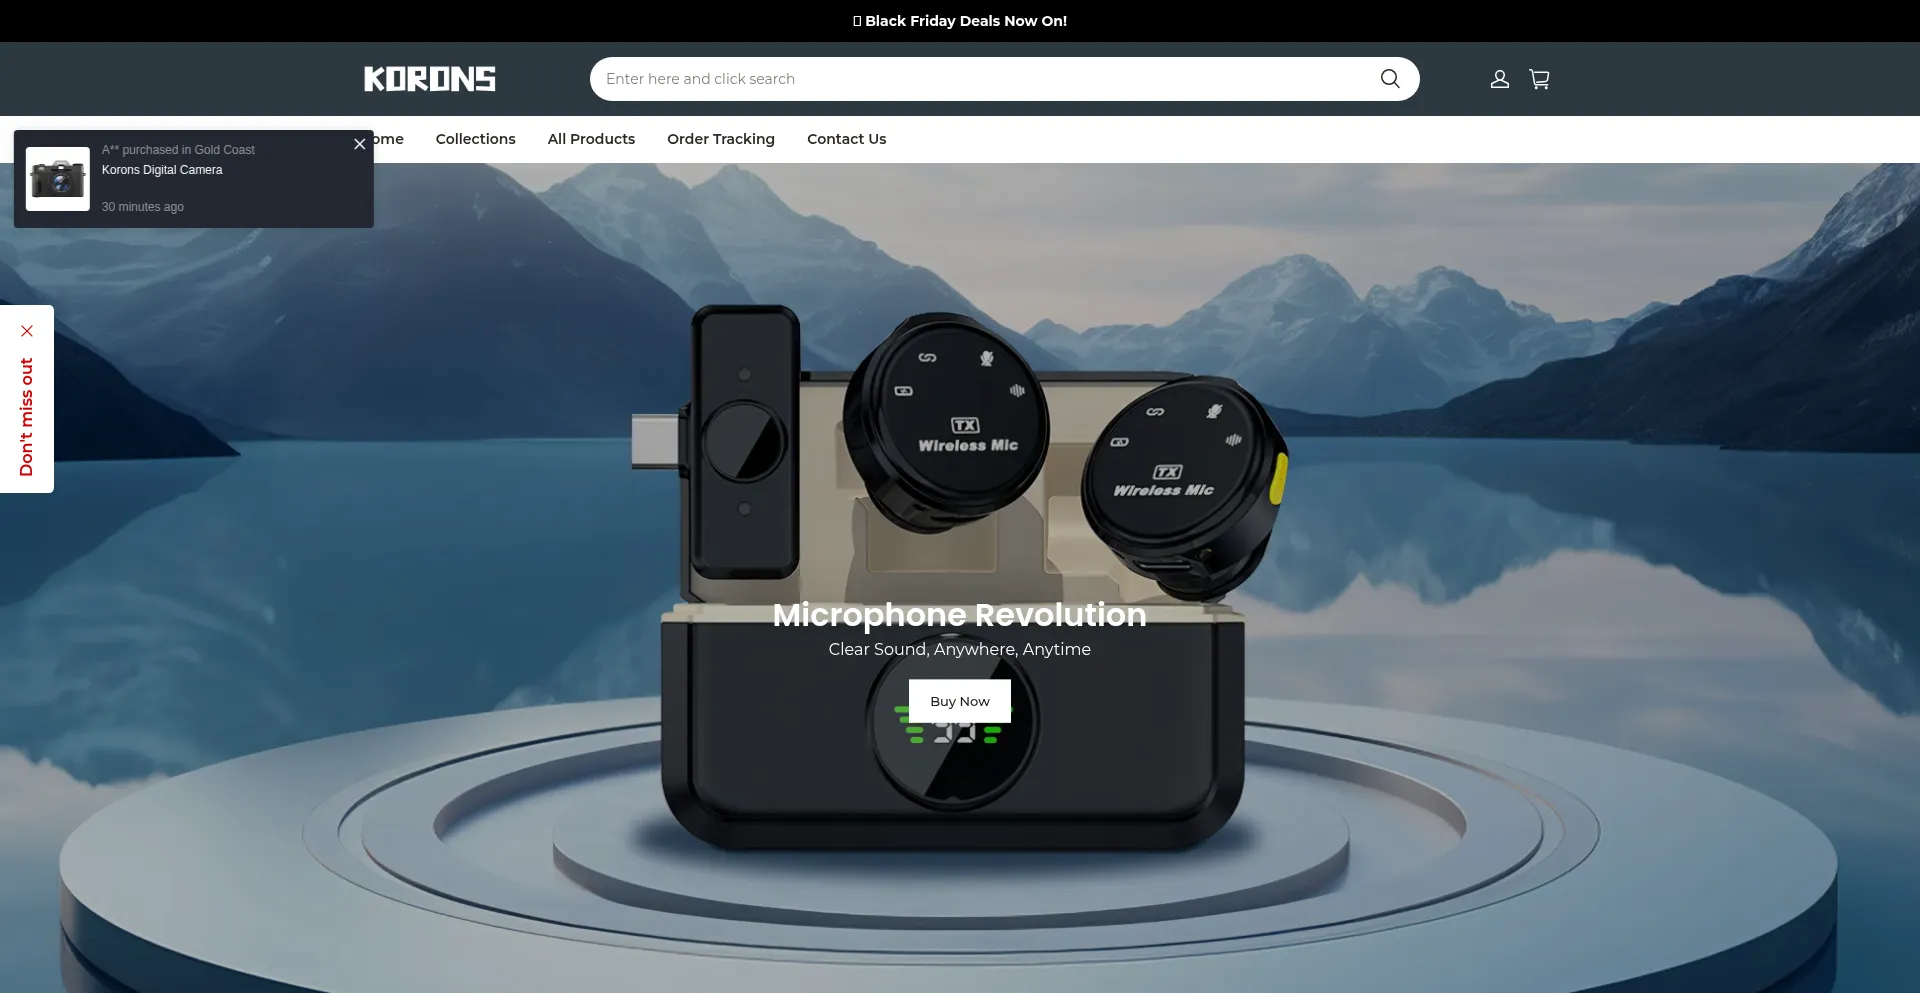Close the recent purchase notification popup
The height and width of the screenshot is (993, 1920).
[x=360, y=144]
